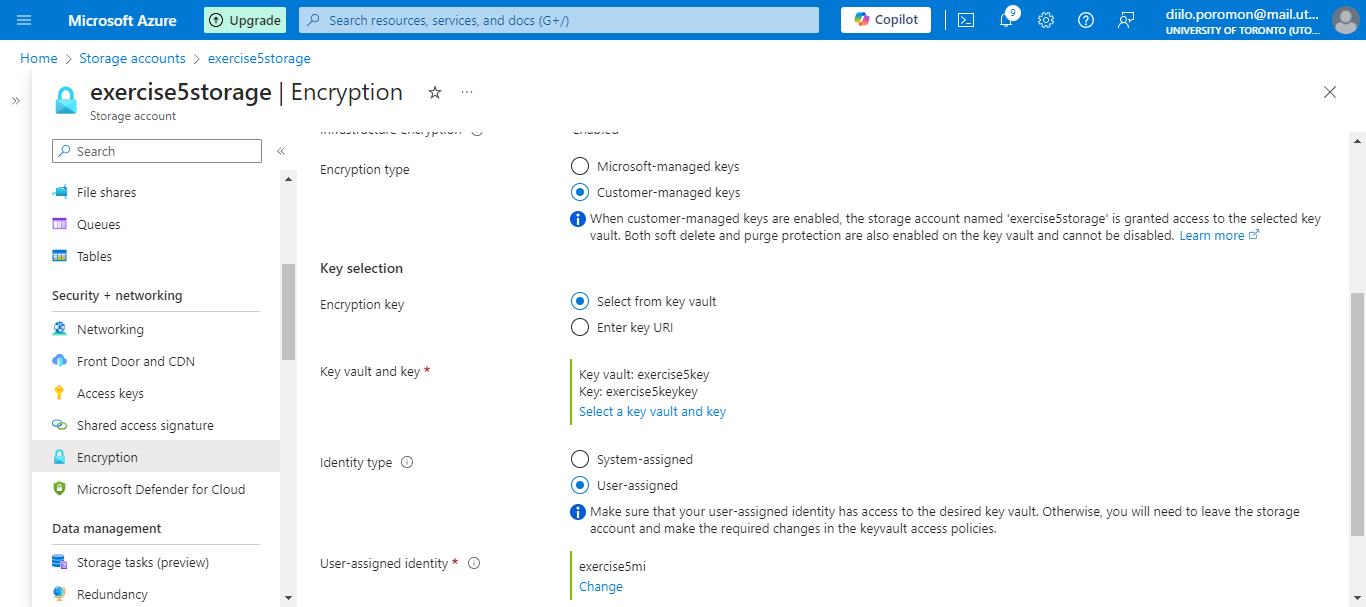Open the Redundancy settings

coord(113,594)
